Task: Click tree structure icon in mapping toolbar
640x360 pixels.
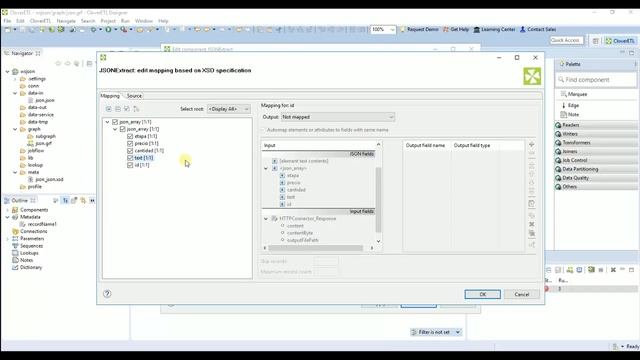Action: (136, 109)
